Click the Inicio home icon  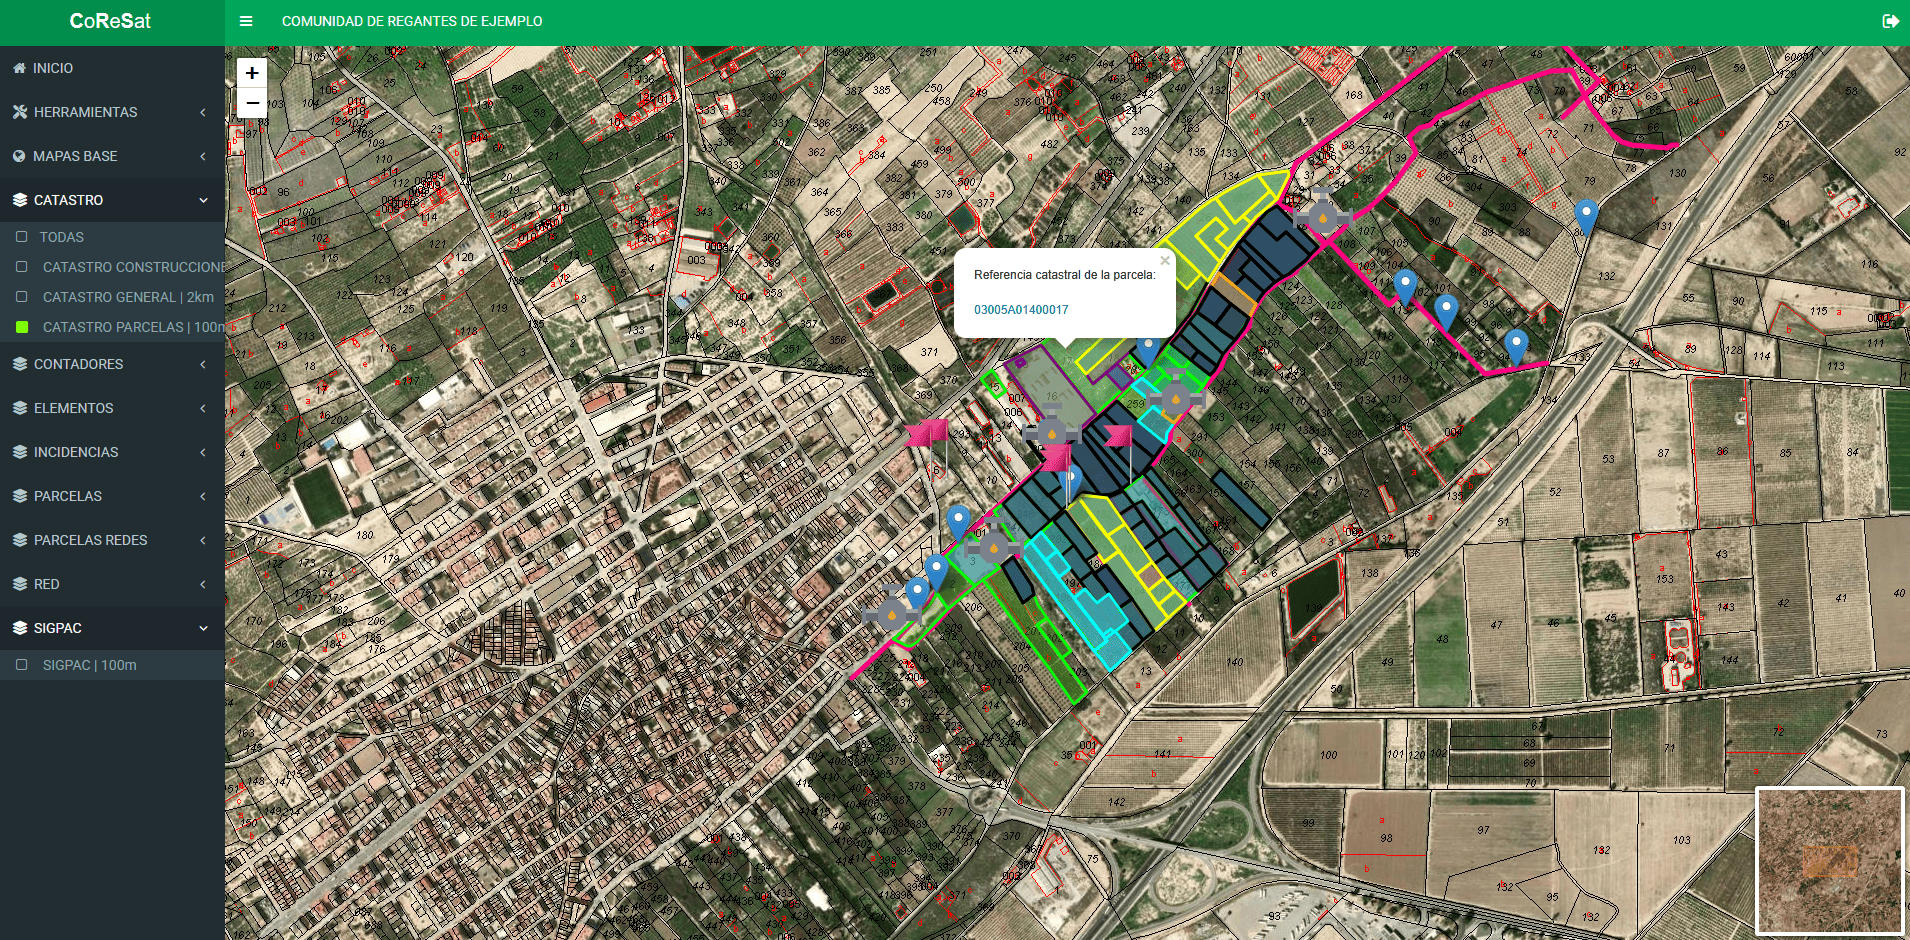tap(19, 68)
